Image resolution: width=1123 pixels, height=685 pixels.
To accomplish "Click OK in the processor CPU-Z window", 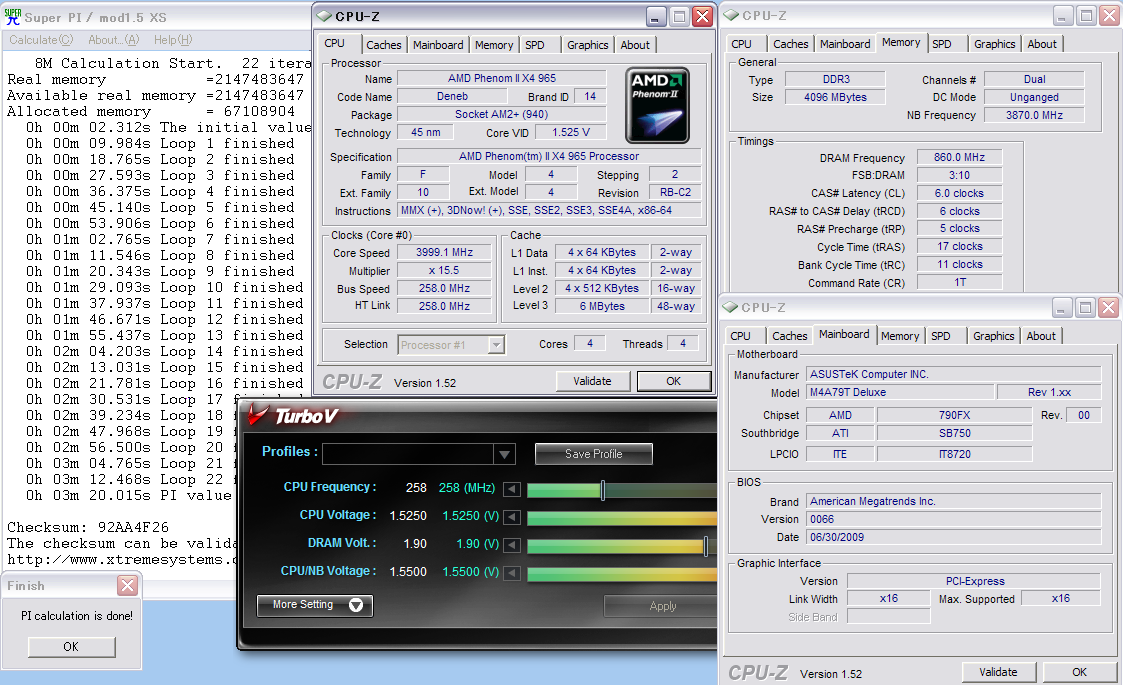I will point(674,381).
